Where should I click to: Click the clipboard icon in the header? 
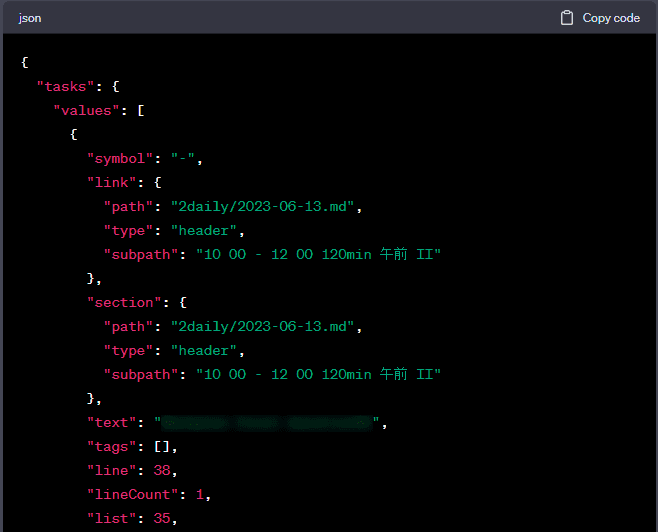[x=567, y=18]
